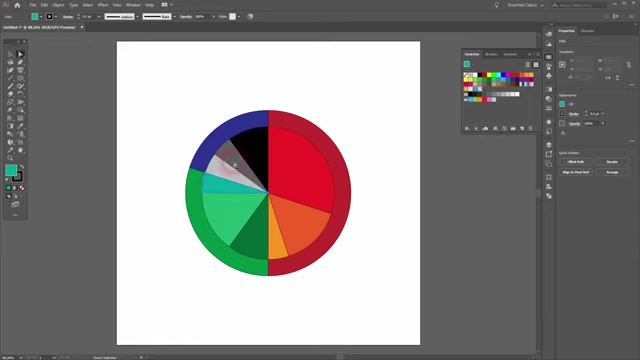Select the Rotate tool
640x360 pixels.
click(20, 94)
